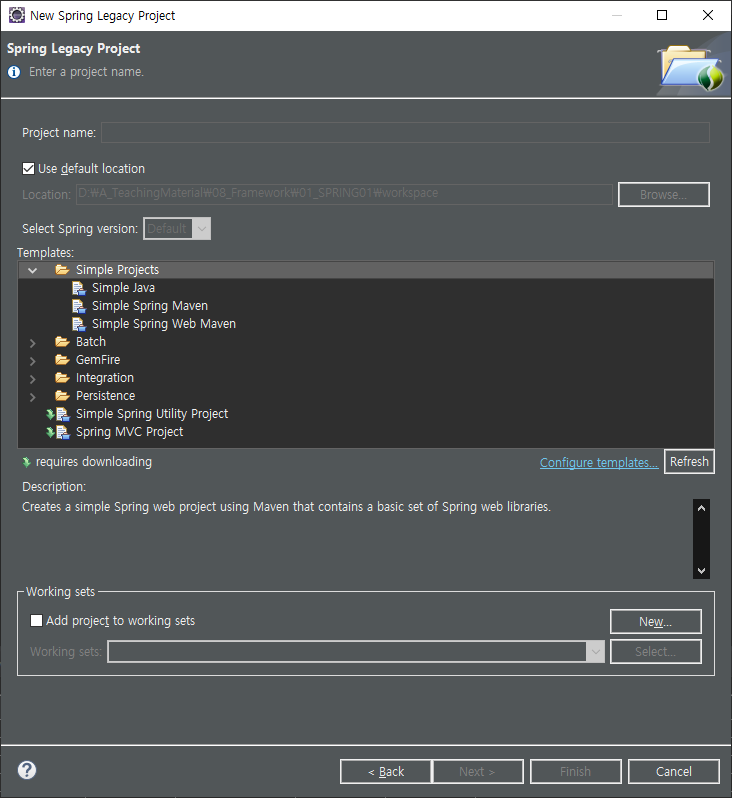Collapse the Simple Projects tree node
The width and height of the screenshot is (732, 798).
[x=33, y=270]
